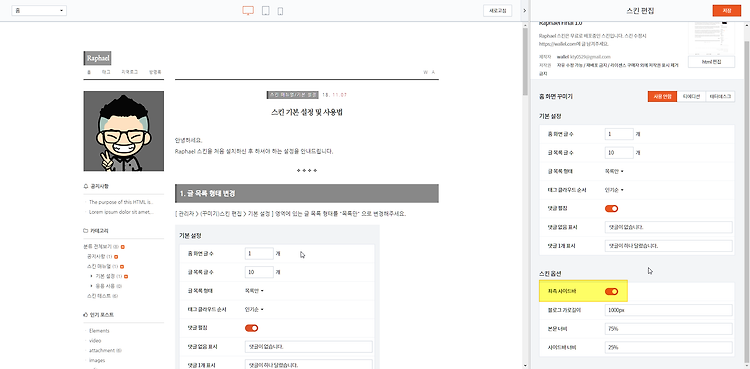
Task: Open 글 목록 형태 dropdown in preview article
Action: pyautogui.click(x=254, y=291)
